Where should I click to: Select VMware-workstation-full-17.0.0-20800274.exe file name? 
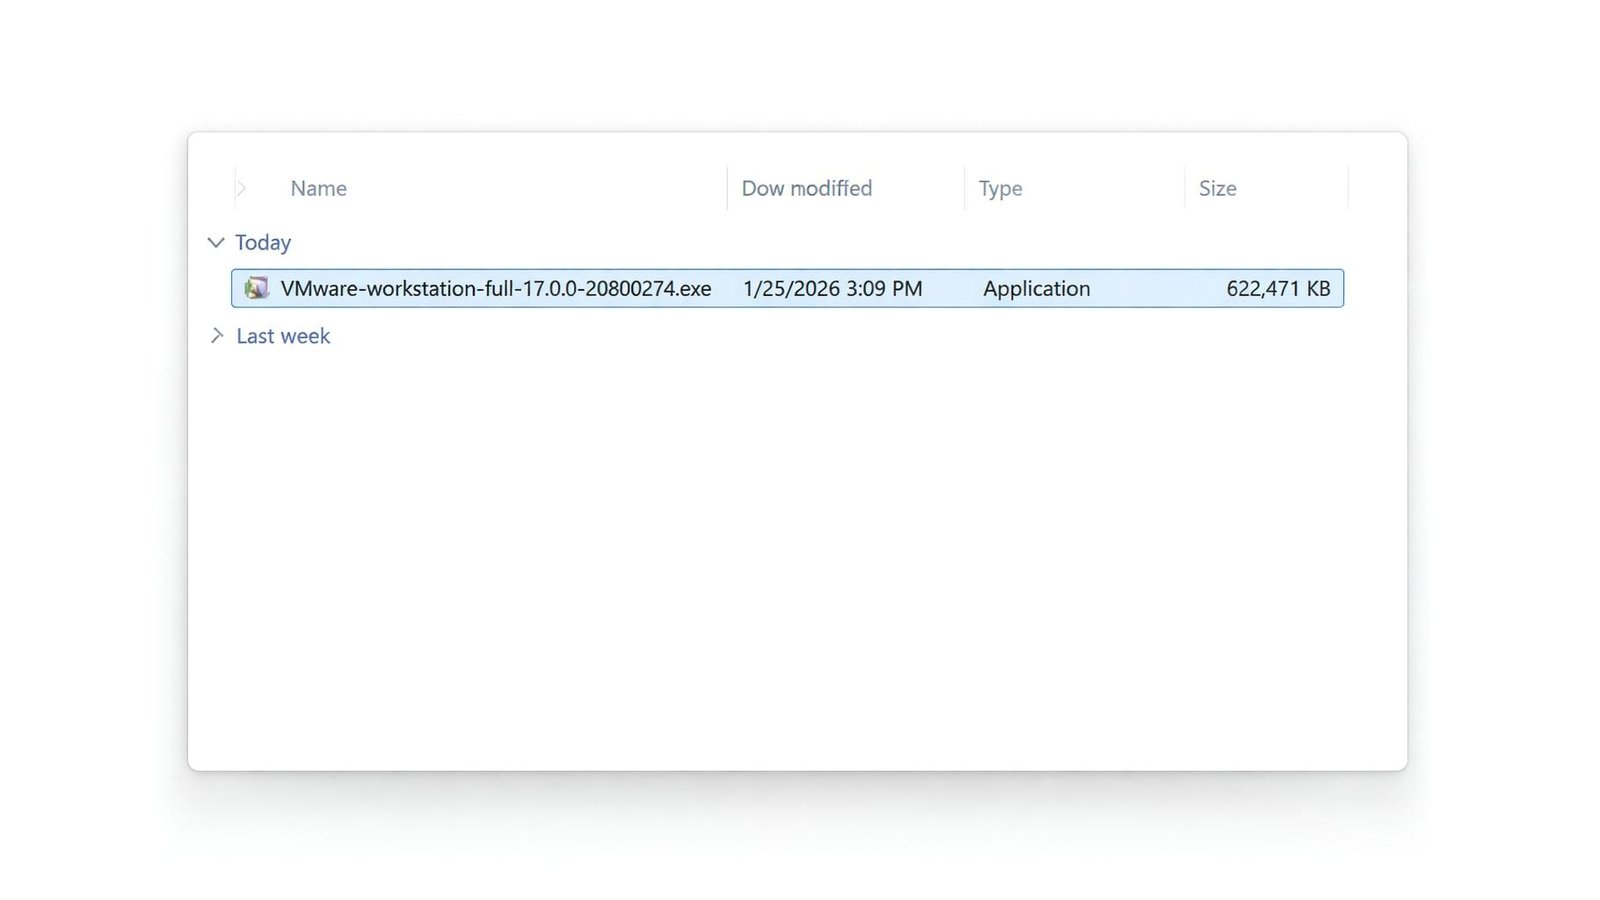pos(496,289)
